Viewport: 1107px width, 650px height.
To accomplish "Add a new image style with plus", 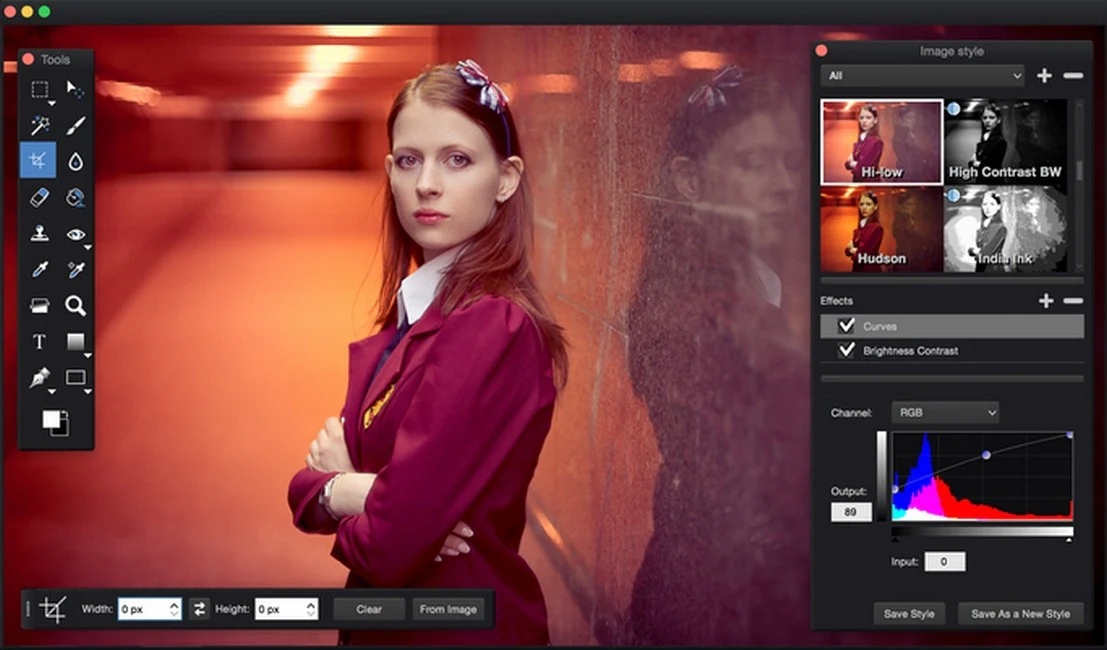I will click(1044, 76).
